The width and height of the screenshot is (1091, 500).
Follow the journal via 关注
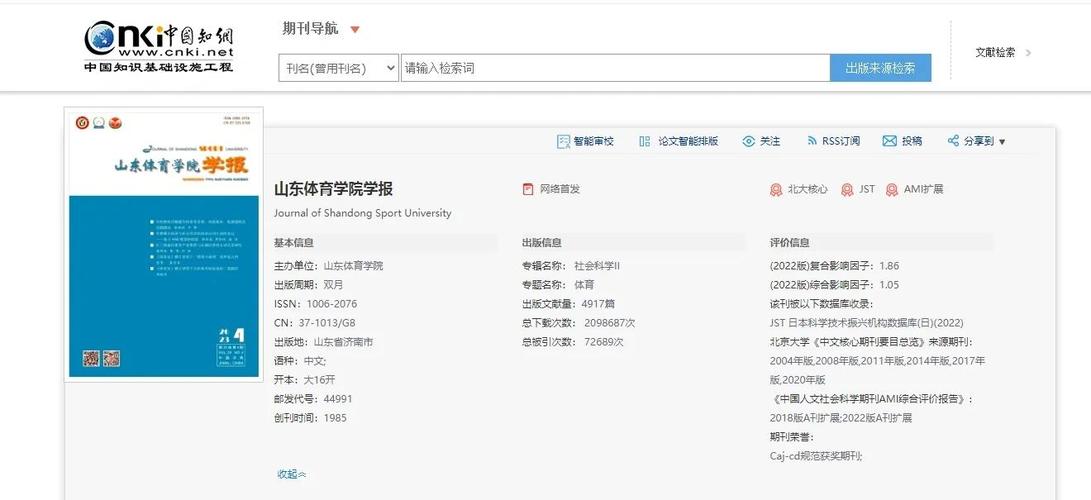point(770,141)
